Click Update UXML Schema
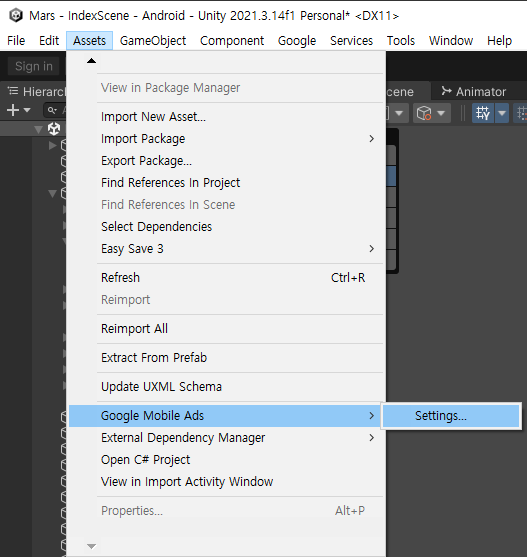The image size is (527, 557). (226, 387)
